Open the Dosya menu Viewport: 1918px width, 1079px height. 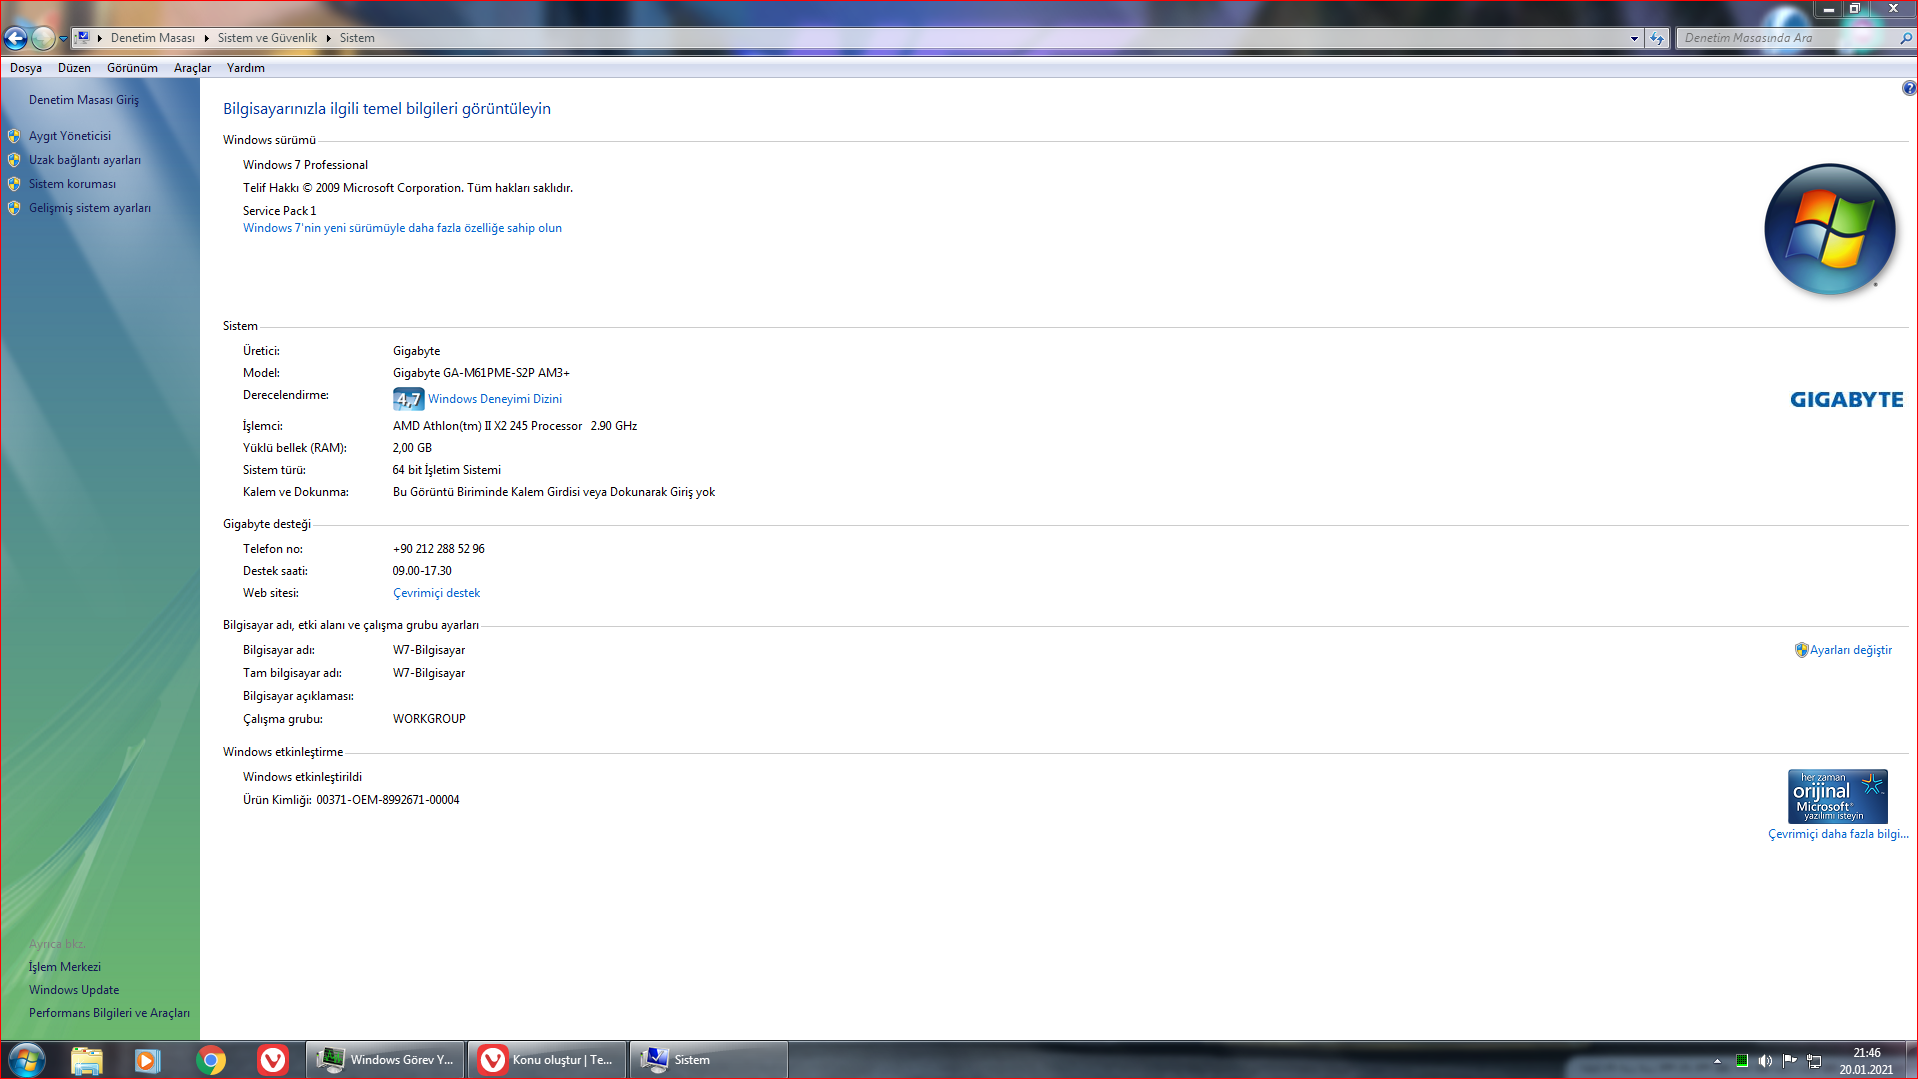point(26,68)
